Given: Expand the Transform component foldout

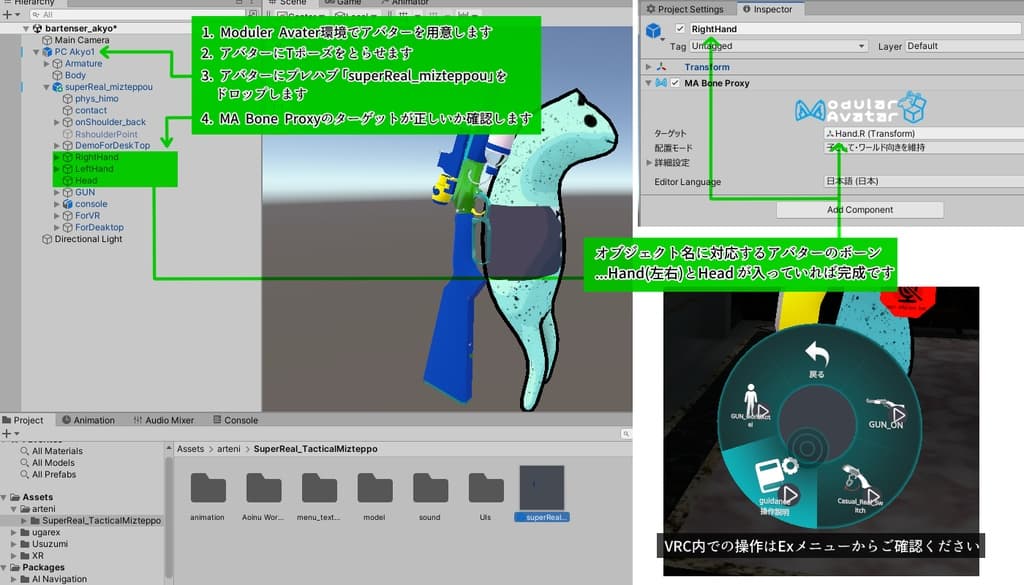Looking at the screenshot, I should click(x=648, y=67).
